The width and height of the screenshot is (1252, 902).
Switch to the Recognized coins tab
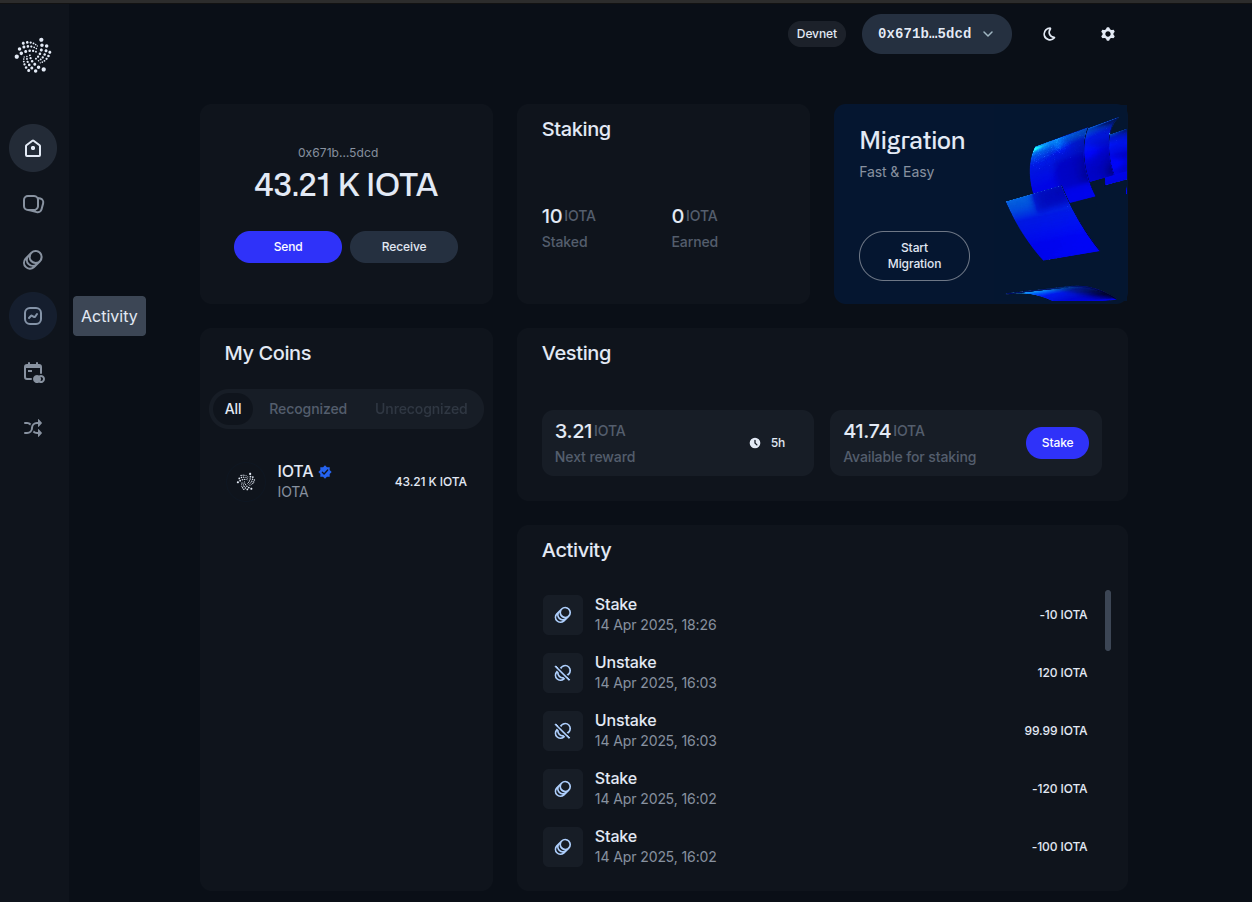(308, 409)
